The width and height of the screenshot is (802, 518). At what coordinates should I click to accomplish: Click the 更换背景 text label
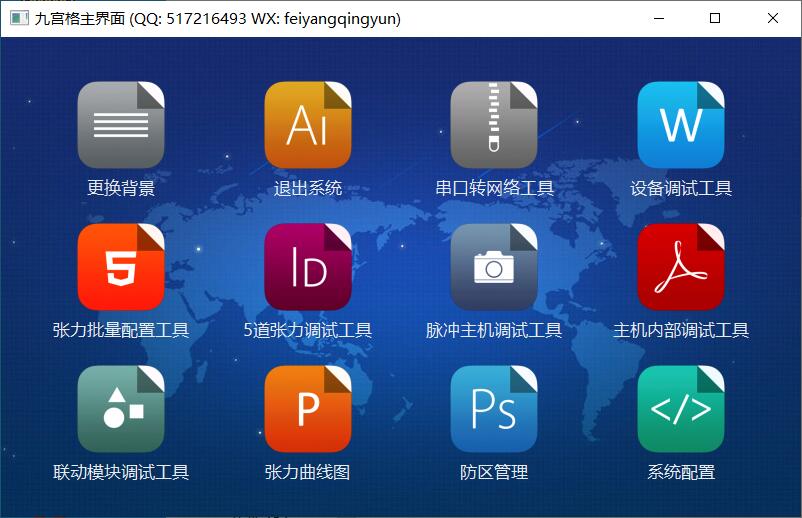point(120,188)
